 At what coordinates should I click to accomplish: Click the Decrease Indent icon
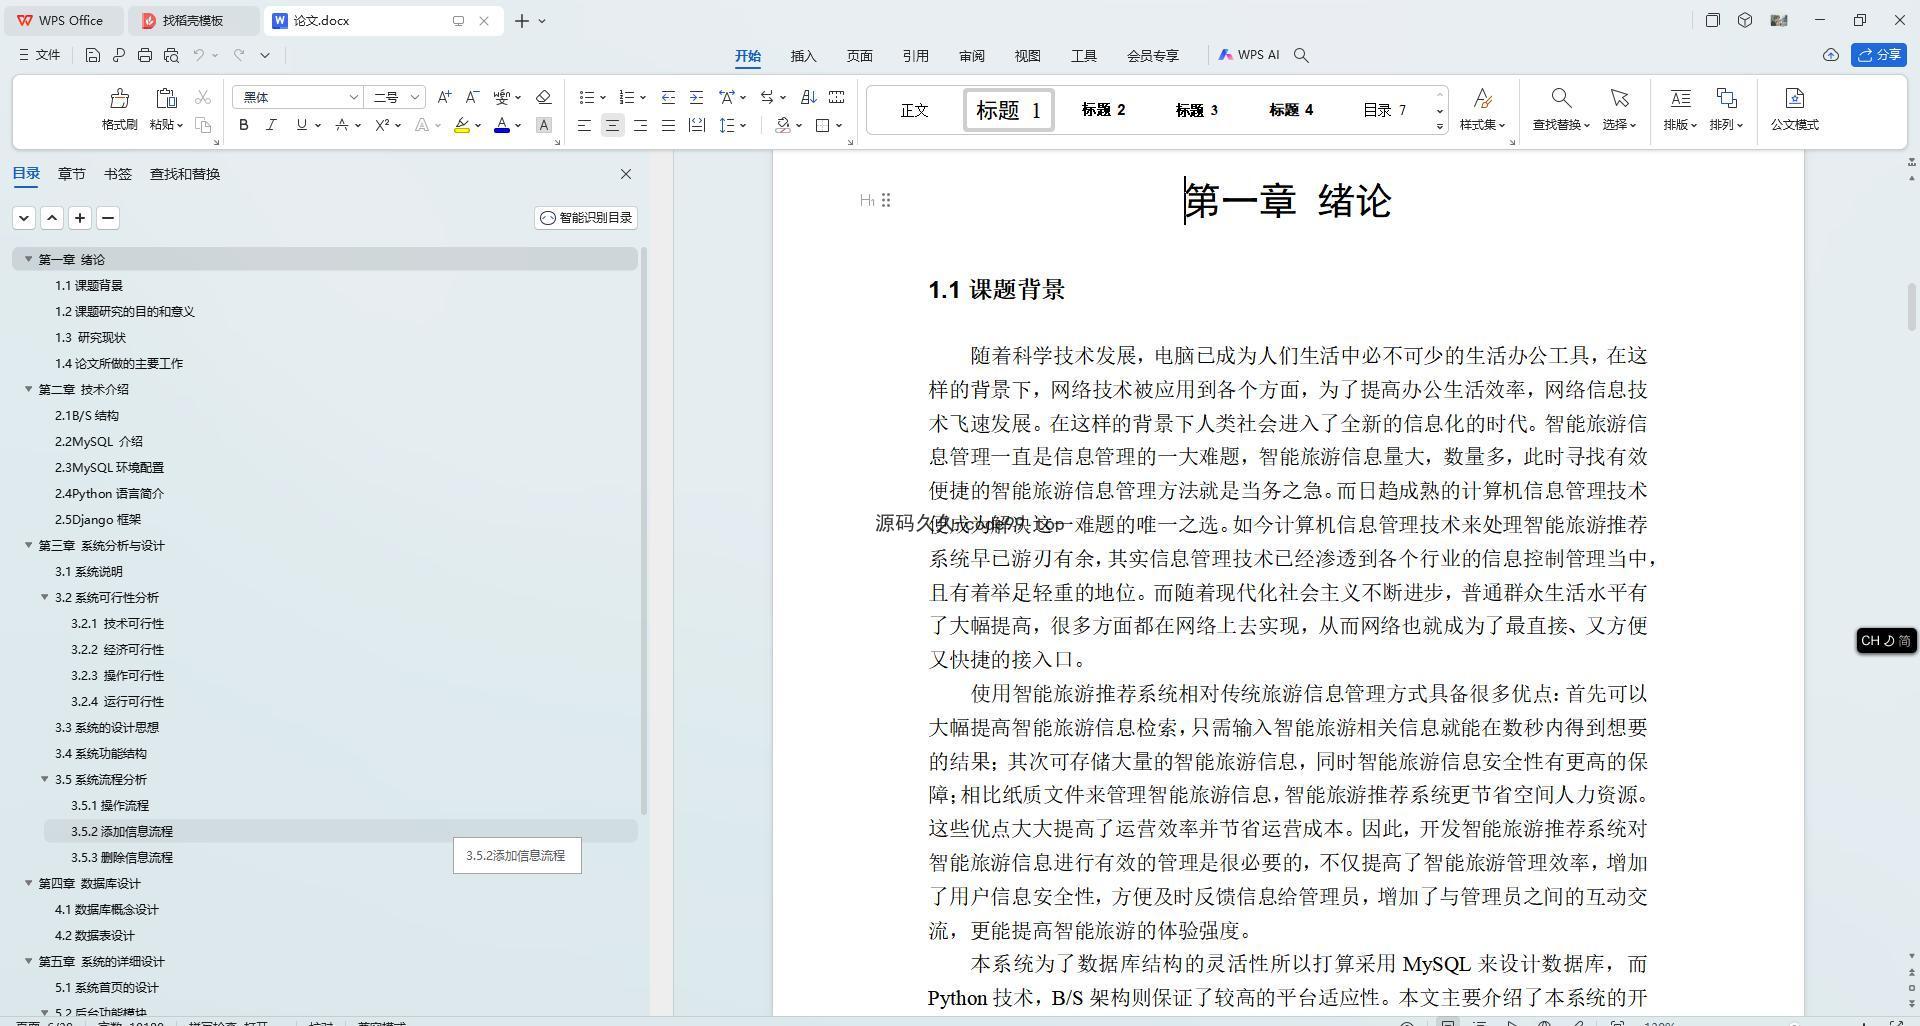coord(668,97)
